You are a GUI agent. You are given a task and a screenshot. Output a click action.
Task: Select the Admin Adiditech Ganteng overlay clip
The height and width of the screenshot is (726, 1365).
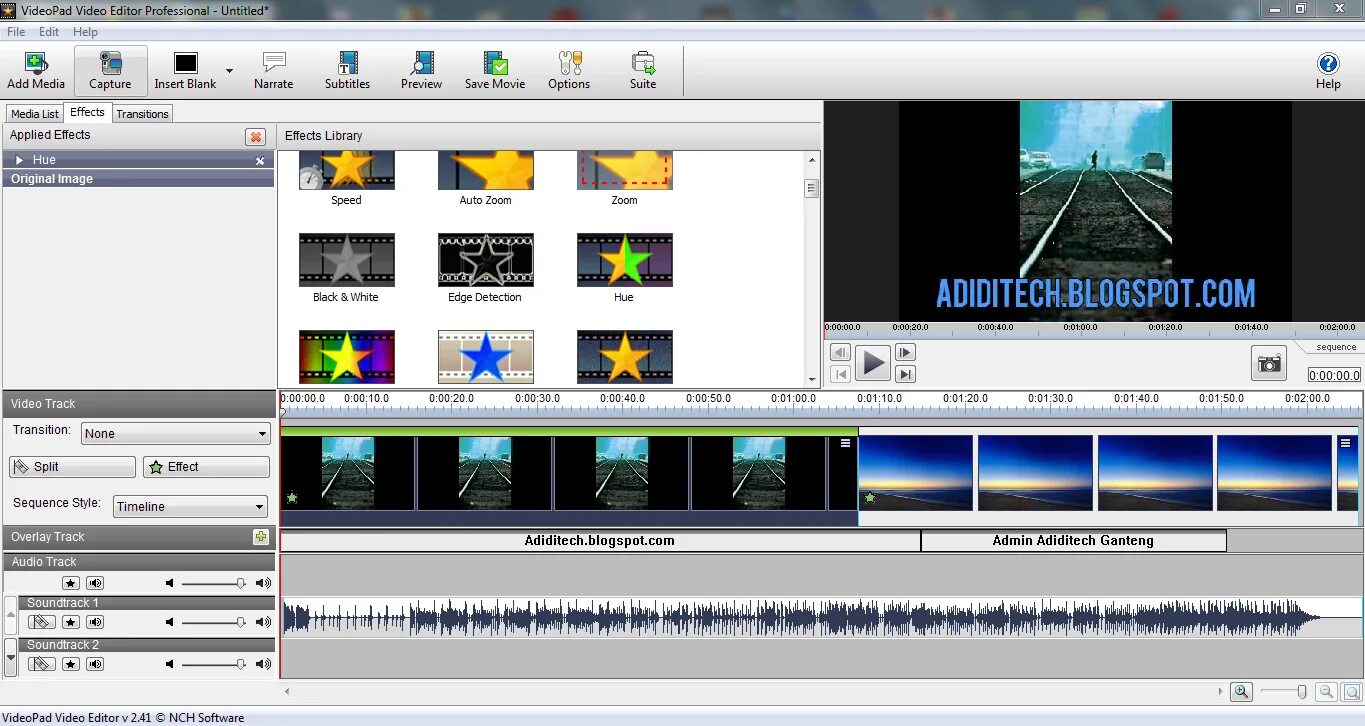1073,541
